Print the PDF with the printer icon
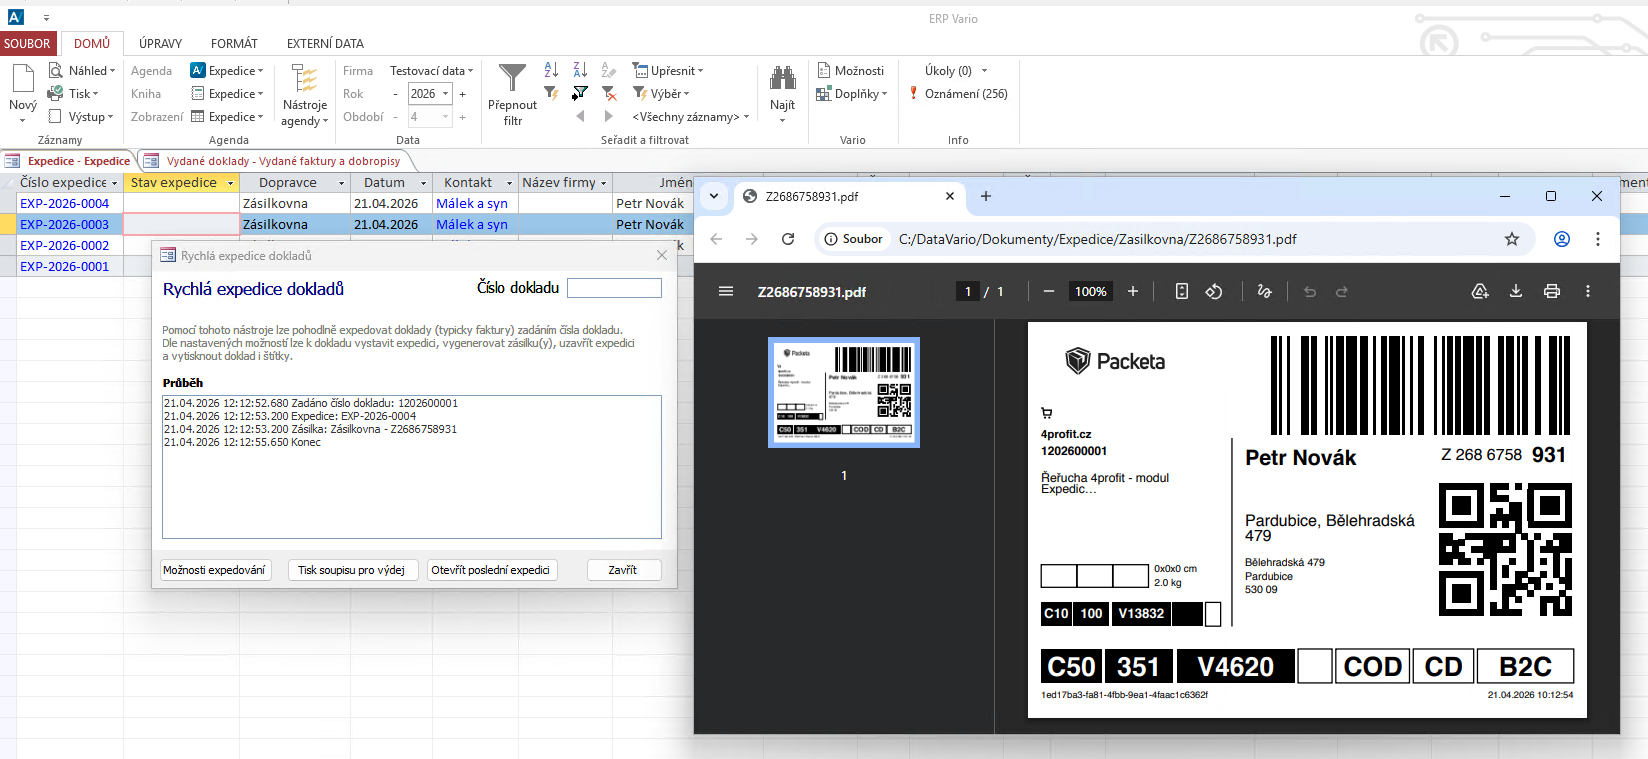1648x759 pixels. pos(1551,291)
